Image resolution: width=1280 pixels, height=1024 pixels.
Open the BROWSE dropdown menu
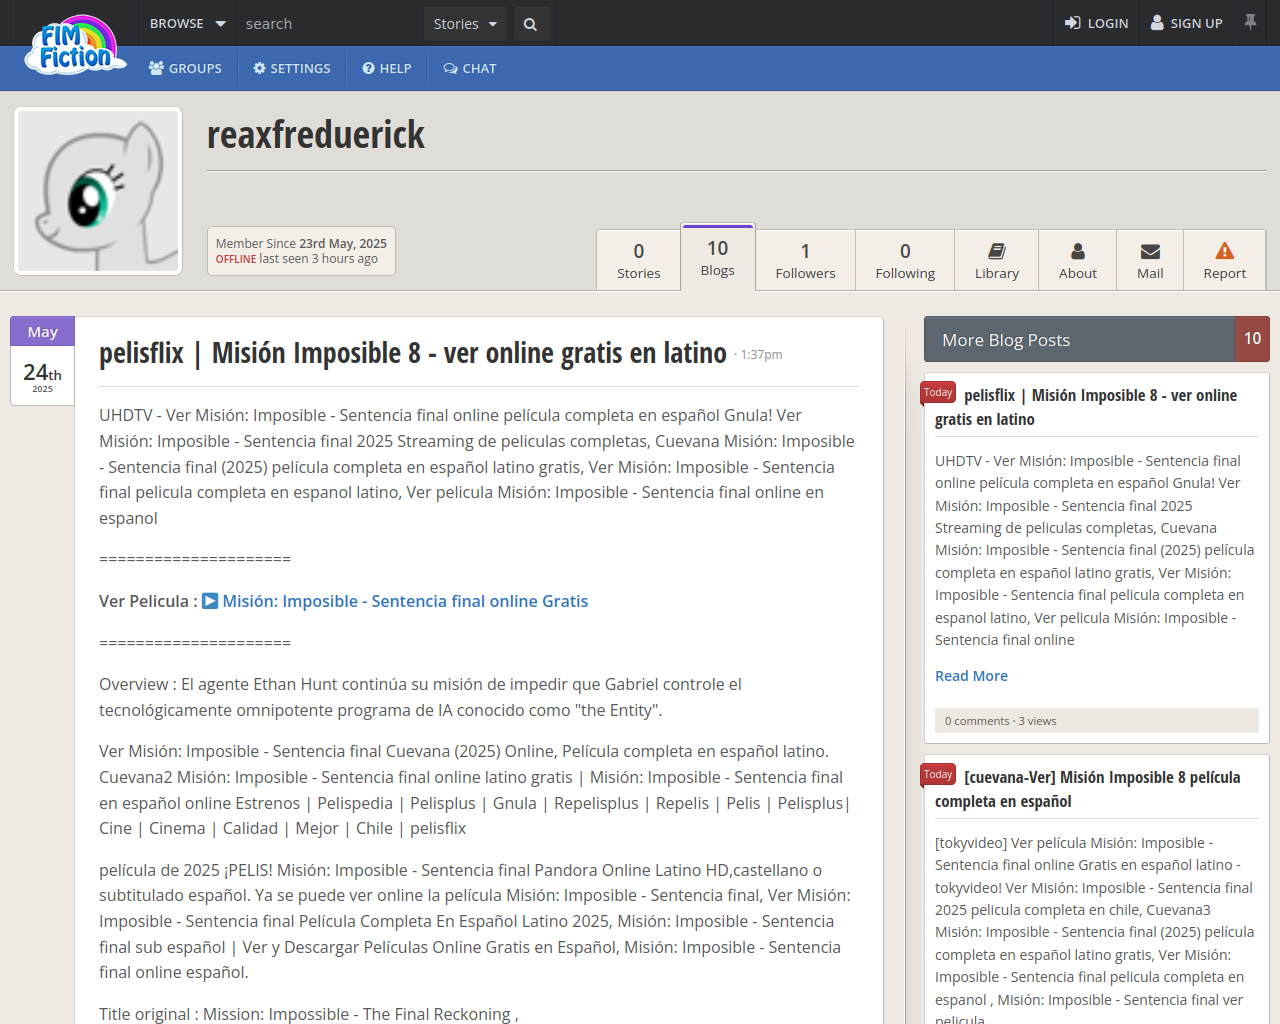point(187,23)
